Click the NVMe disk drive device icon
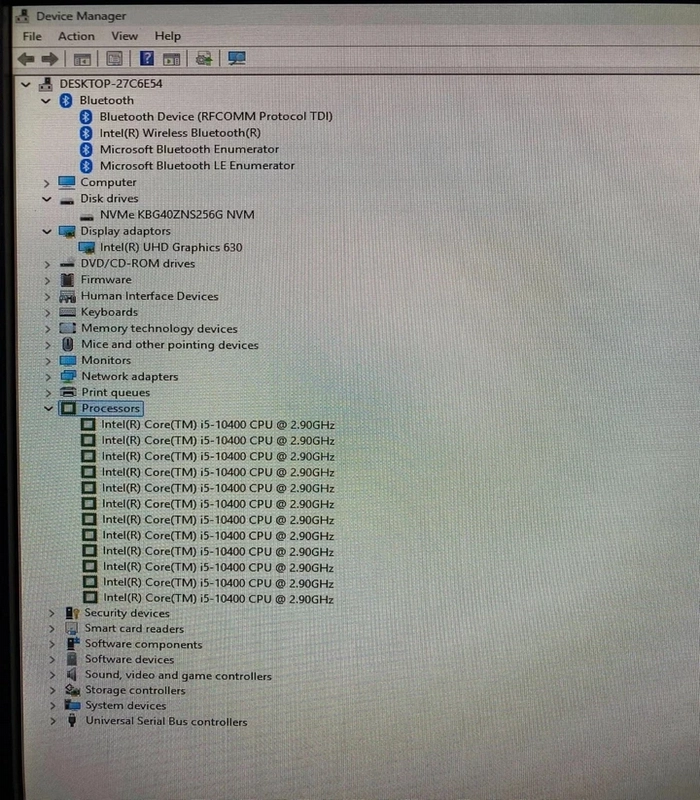The image size is (700, 800). 87,217
